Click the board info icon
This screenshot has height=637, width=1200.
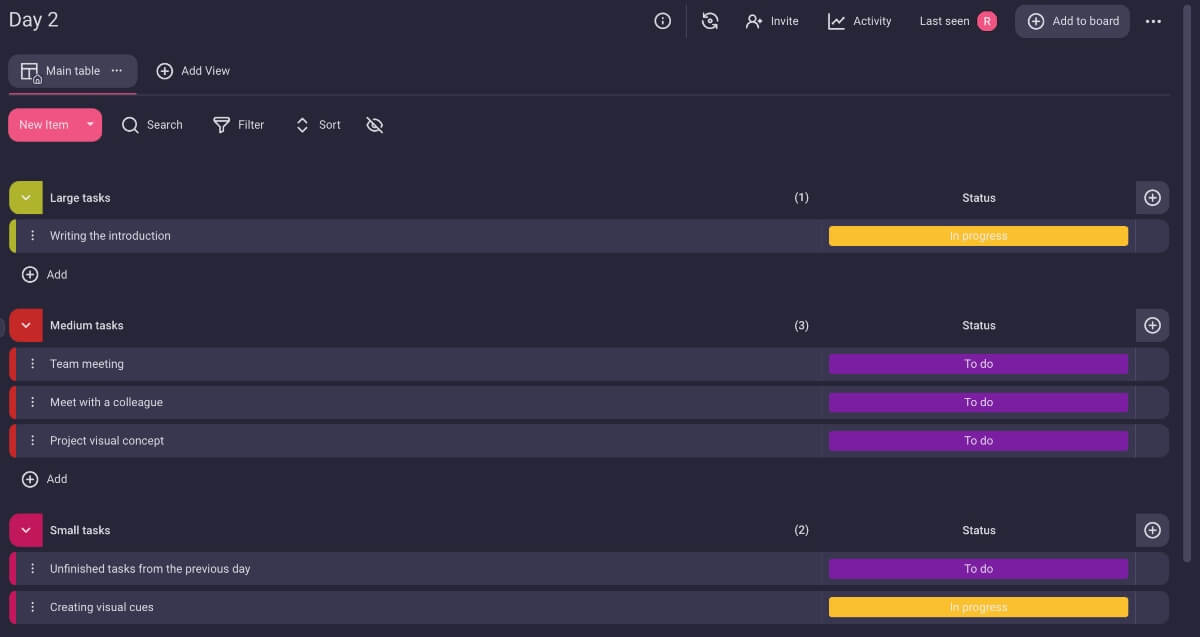(x=662, y=21)
